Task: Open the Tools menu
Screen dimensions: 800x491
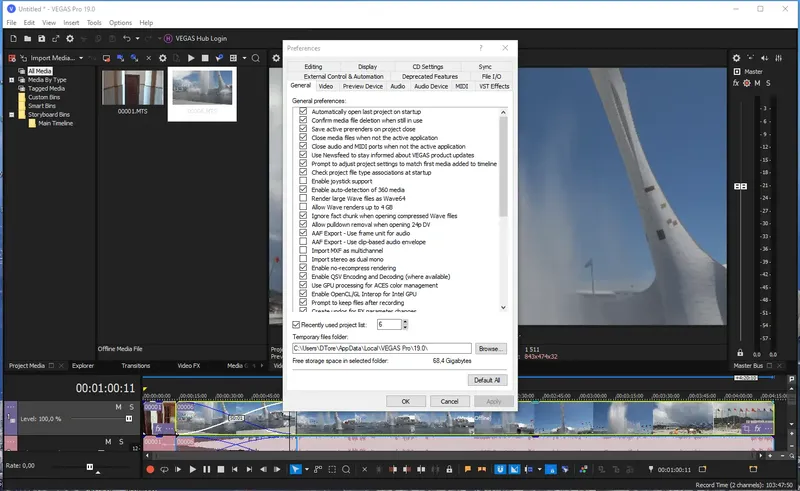Action: point(94,22)
